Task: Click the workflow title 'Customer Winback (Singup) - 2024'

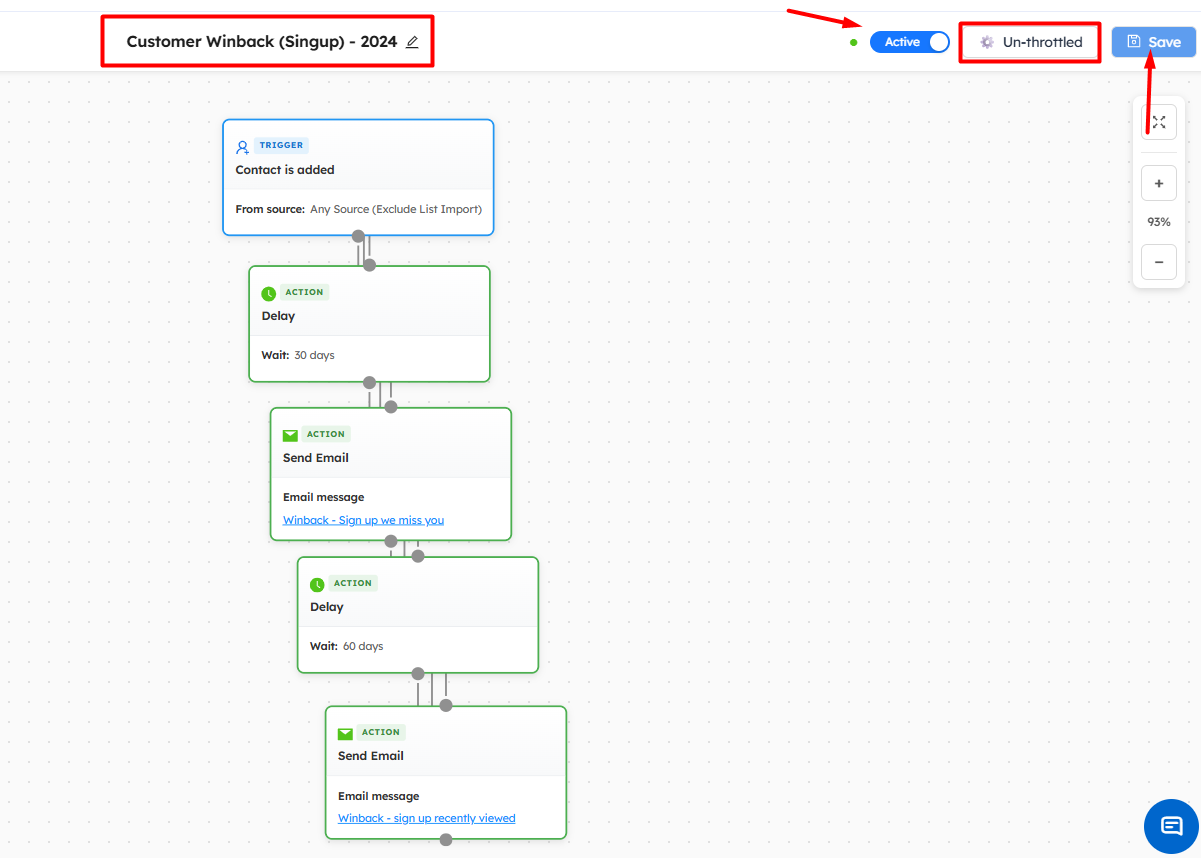Action: (261, 42)
